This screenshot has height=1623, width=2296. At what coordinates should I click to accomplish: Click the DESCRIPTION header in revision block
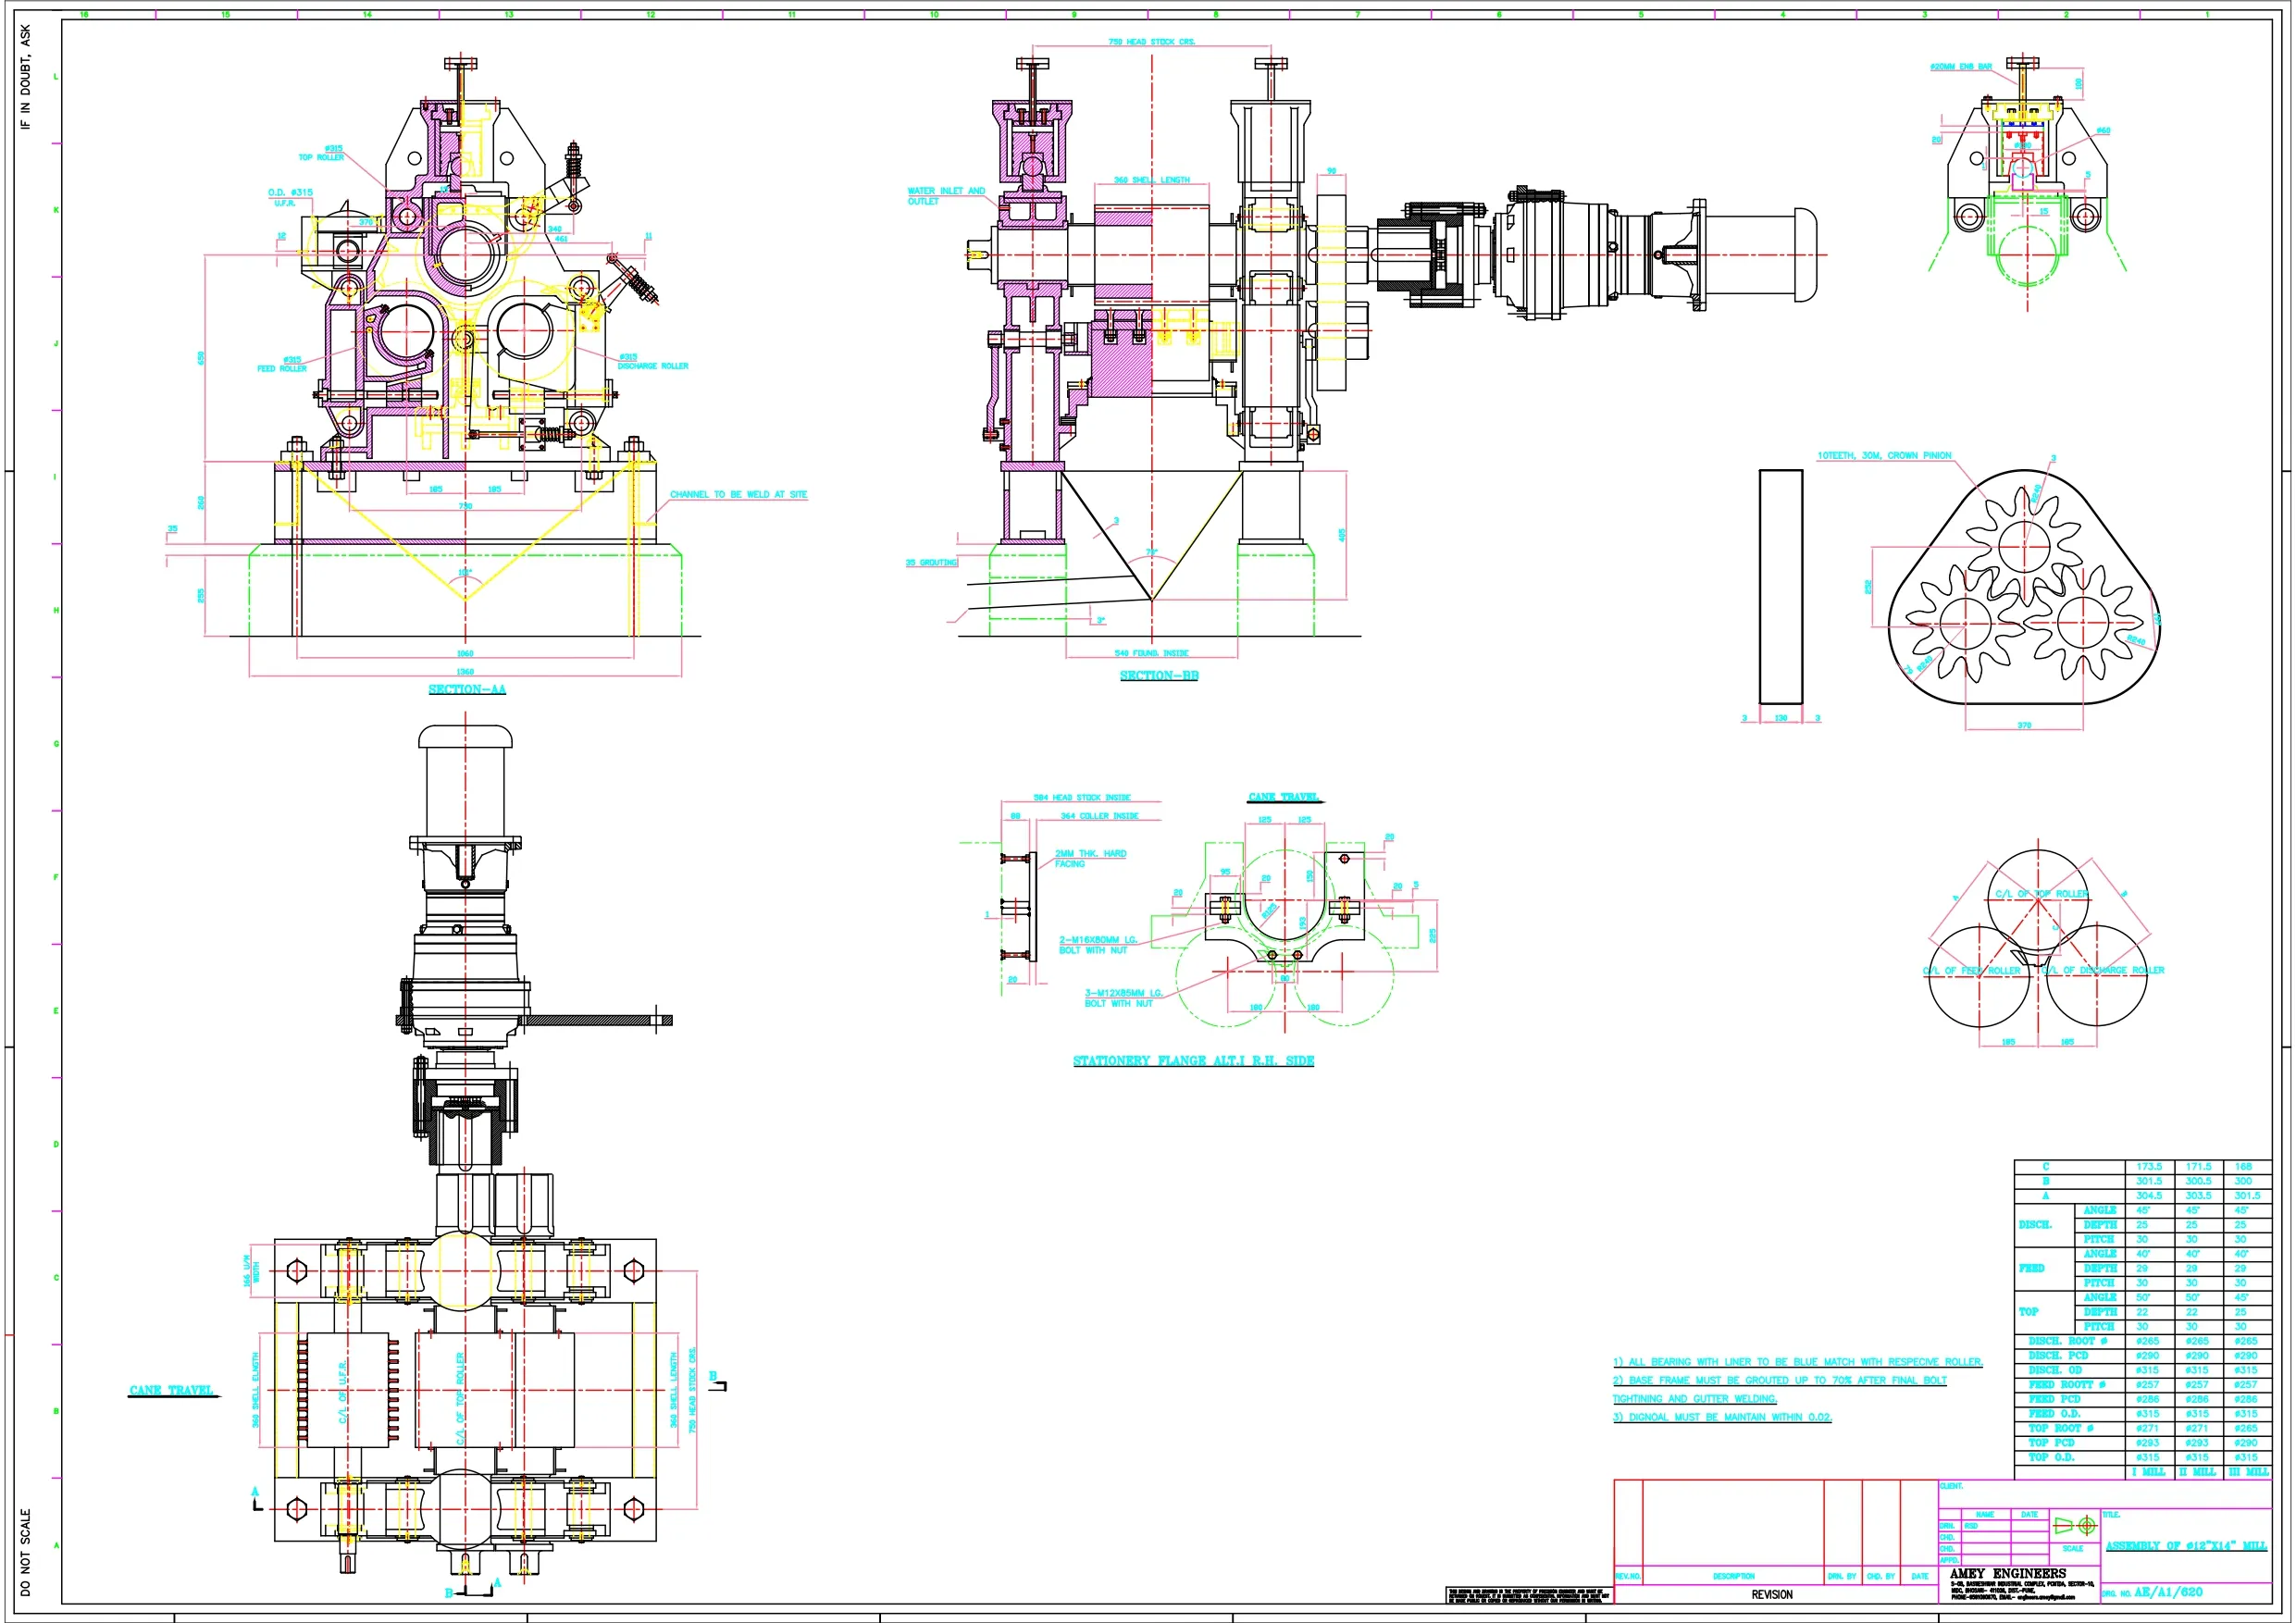click(x=1733, y=1576)
